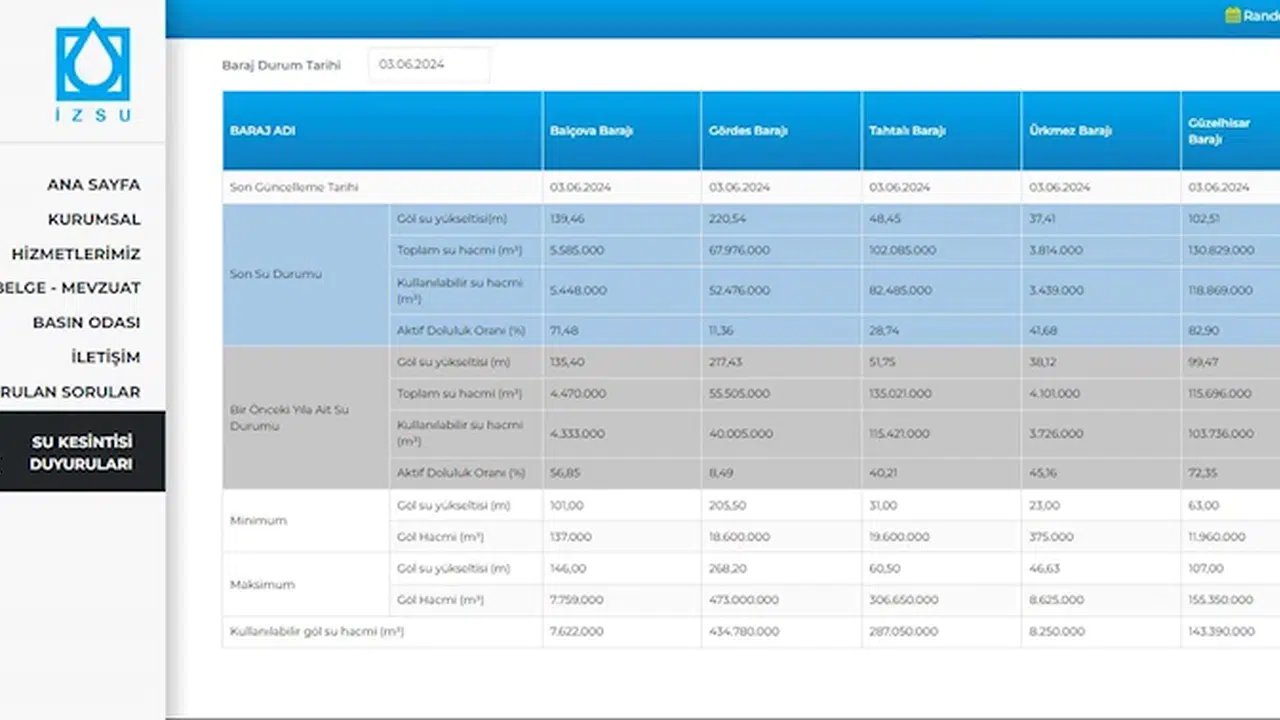This screenshot has height=720, width=1280.
Task: Click the Tahtalı Barajı column header
Action: tap(907, 131)
